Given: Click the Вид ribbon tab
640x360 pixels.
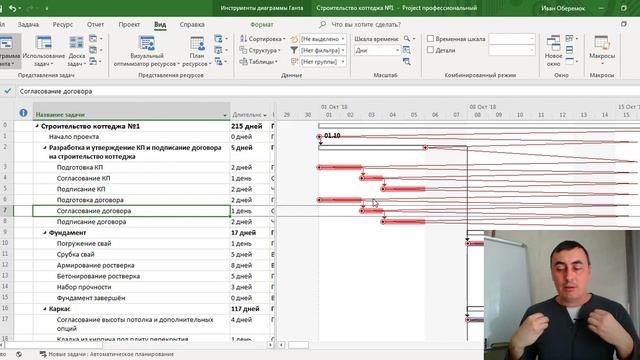Looking at the screenshot, I should (x=160, y=24).
